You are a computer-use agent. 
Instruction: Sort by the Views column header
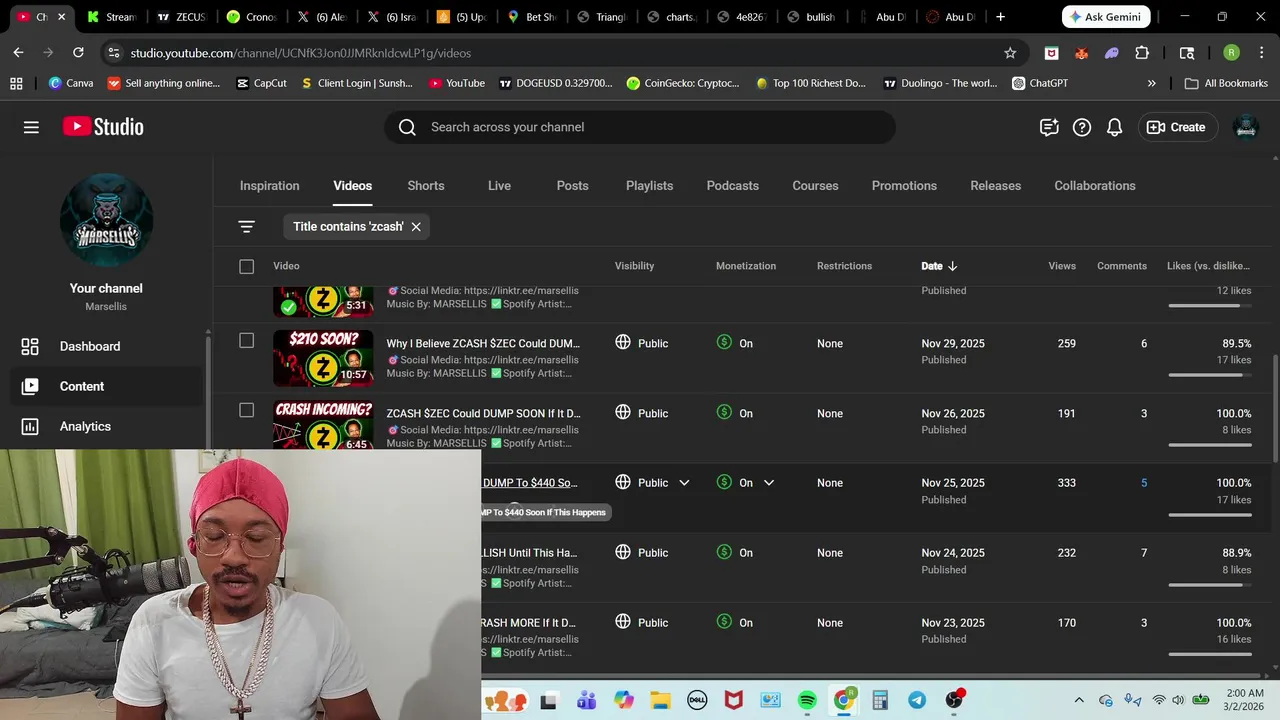(x=1062, y=266)
